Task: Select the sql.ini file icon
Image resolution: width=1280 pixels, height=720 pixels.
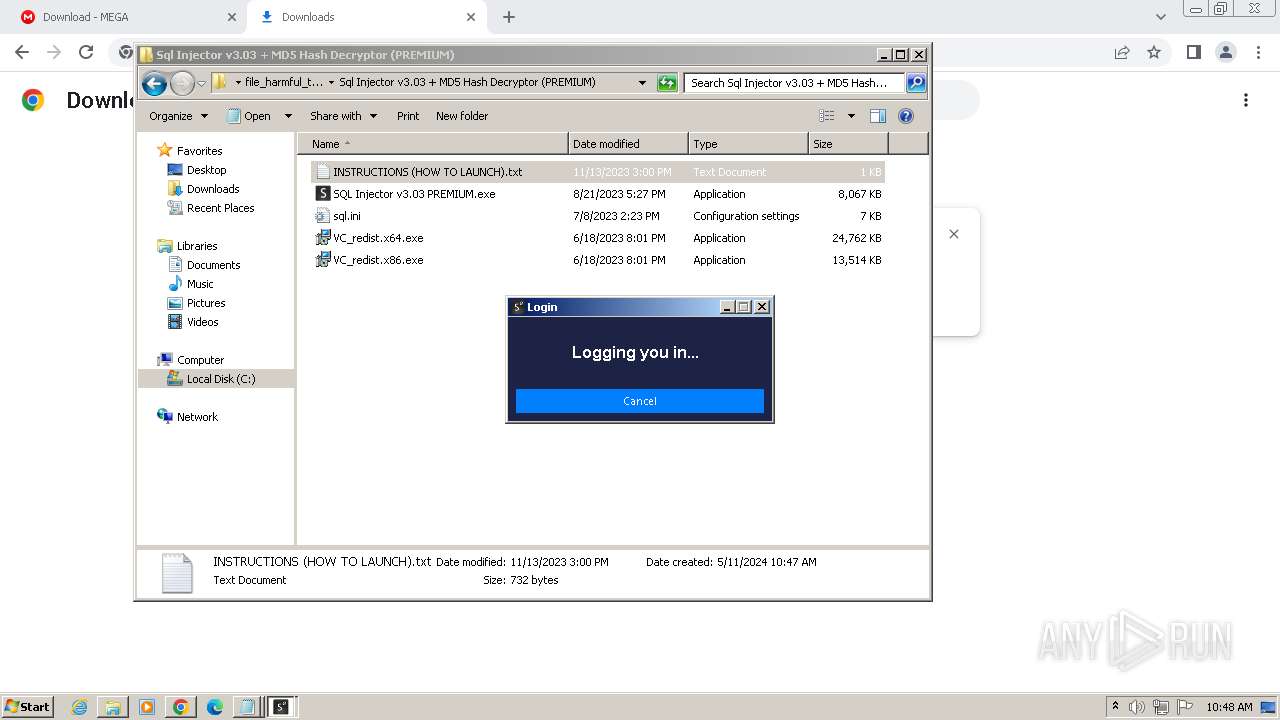Action: [x=323, y=216]
